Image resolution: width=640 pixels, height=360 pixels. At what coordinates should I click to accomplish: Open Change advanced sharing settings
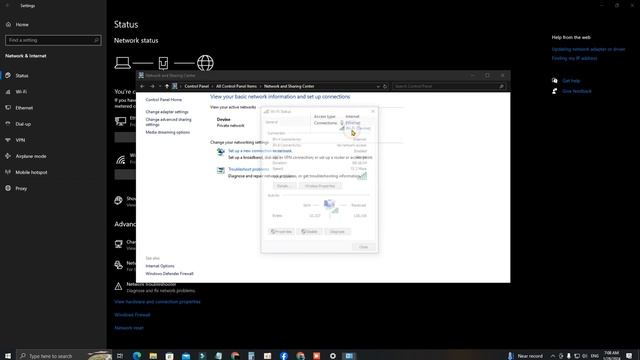(168, 122)
